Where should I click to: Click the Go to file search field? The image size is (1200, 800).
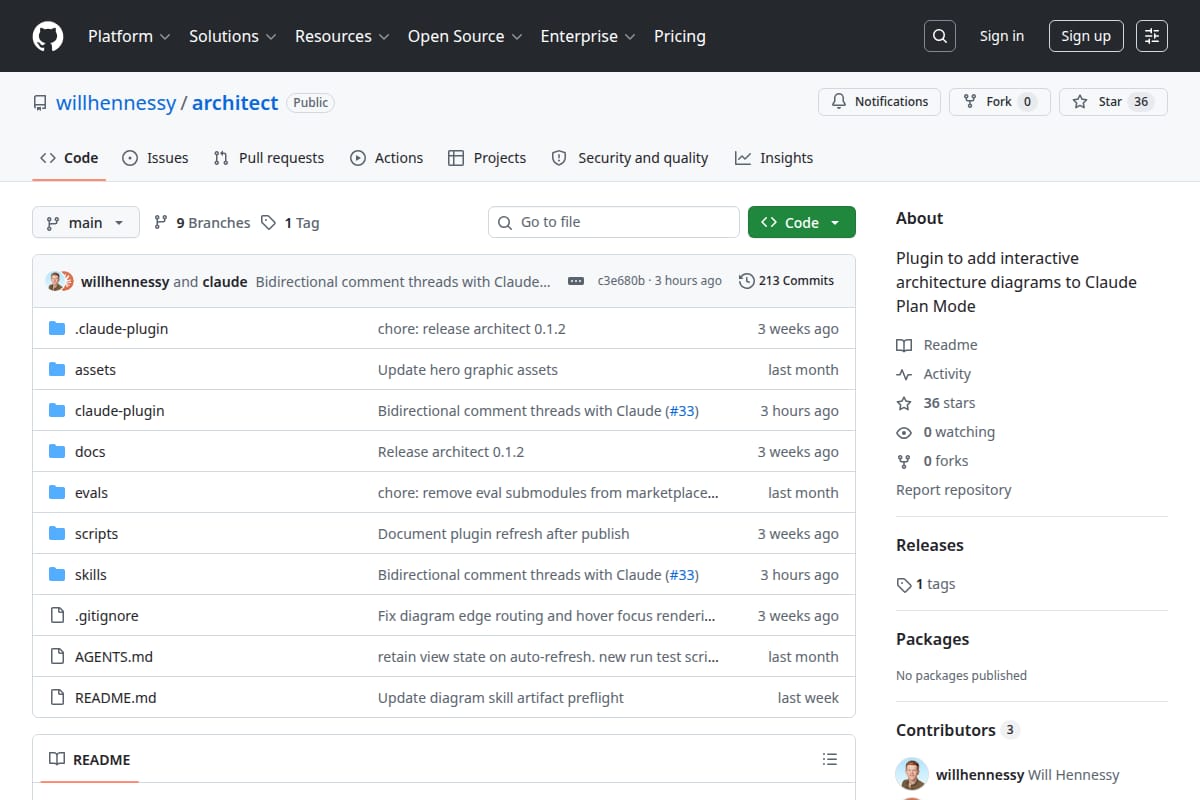tap(614, 222)
